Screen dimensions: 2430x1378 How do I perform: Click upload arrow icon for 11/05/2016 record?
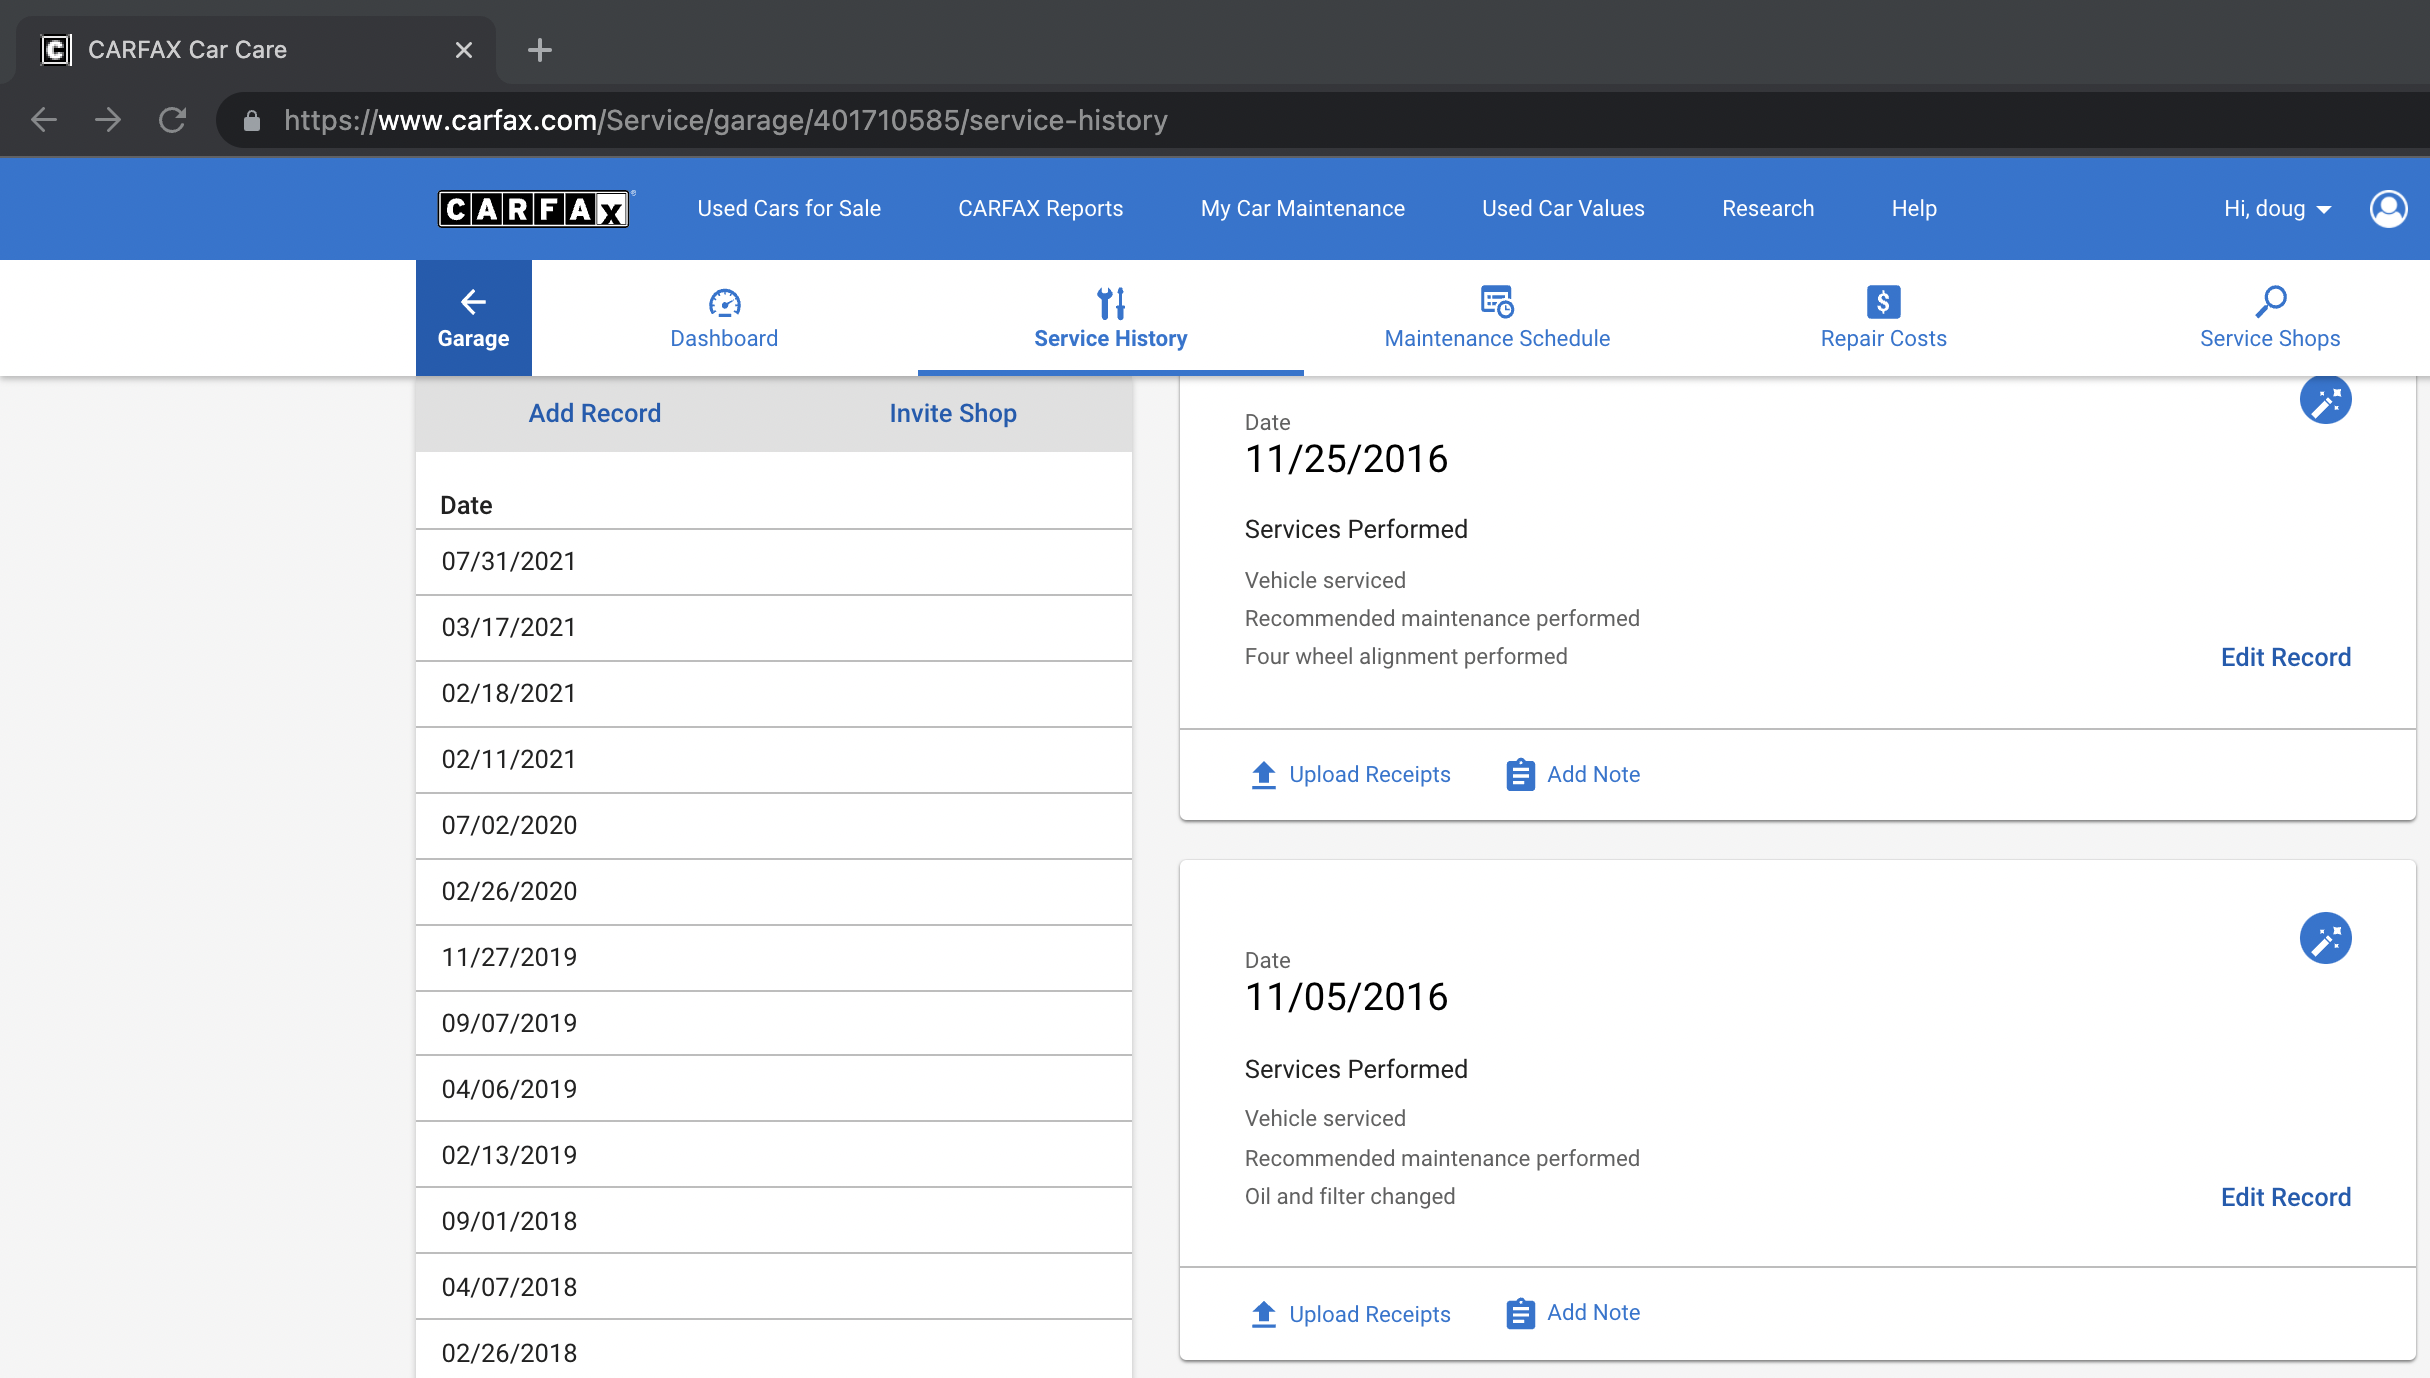pos(1263,1314)
